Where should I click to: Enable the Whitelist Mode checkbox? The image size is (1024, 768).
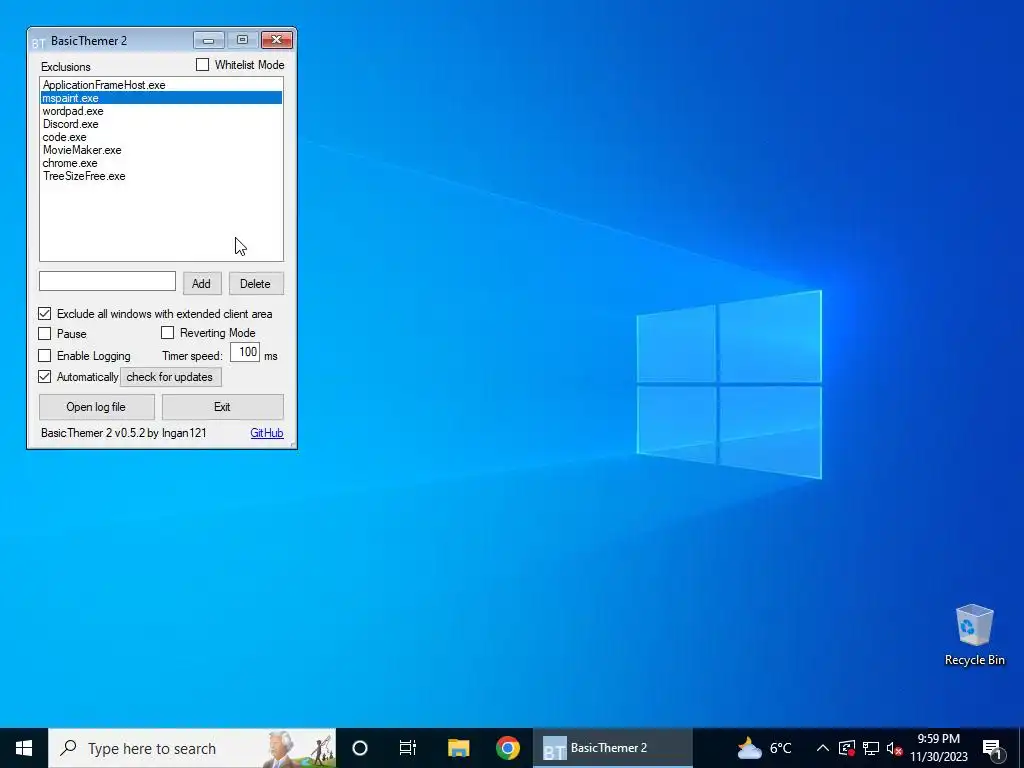(x=202, y=65)
